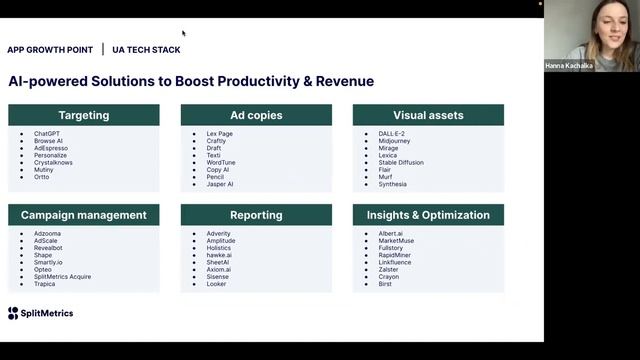Click the UA TECH STACK label
Image resolution: width=640 pixels, height=360 pixels.
click(146, 50)
